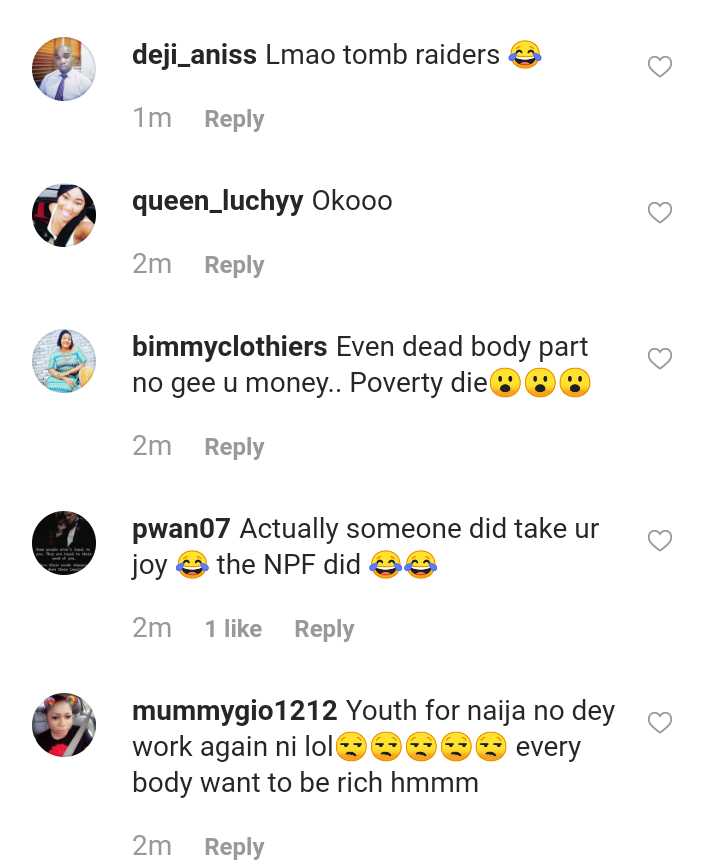720x867 pixels.
Task: Go to bimmyclothiers profile by username
Action: tap(229, 347)
